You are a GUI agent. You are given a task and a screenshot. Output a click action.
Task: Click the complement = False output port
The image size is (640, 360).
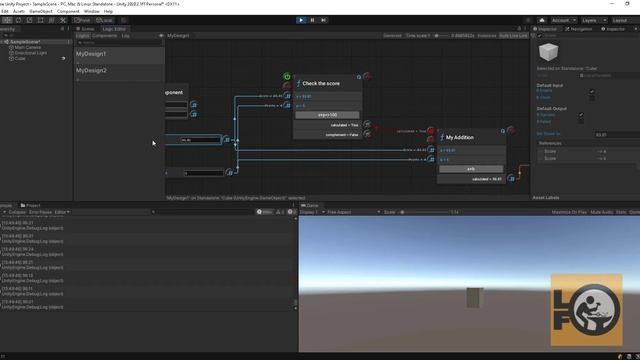(x=367, y=134)
